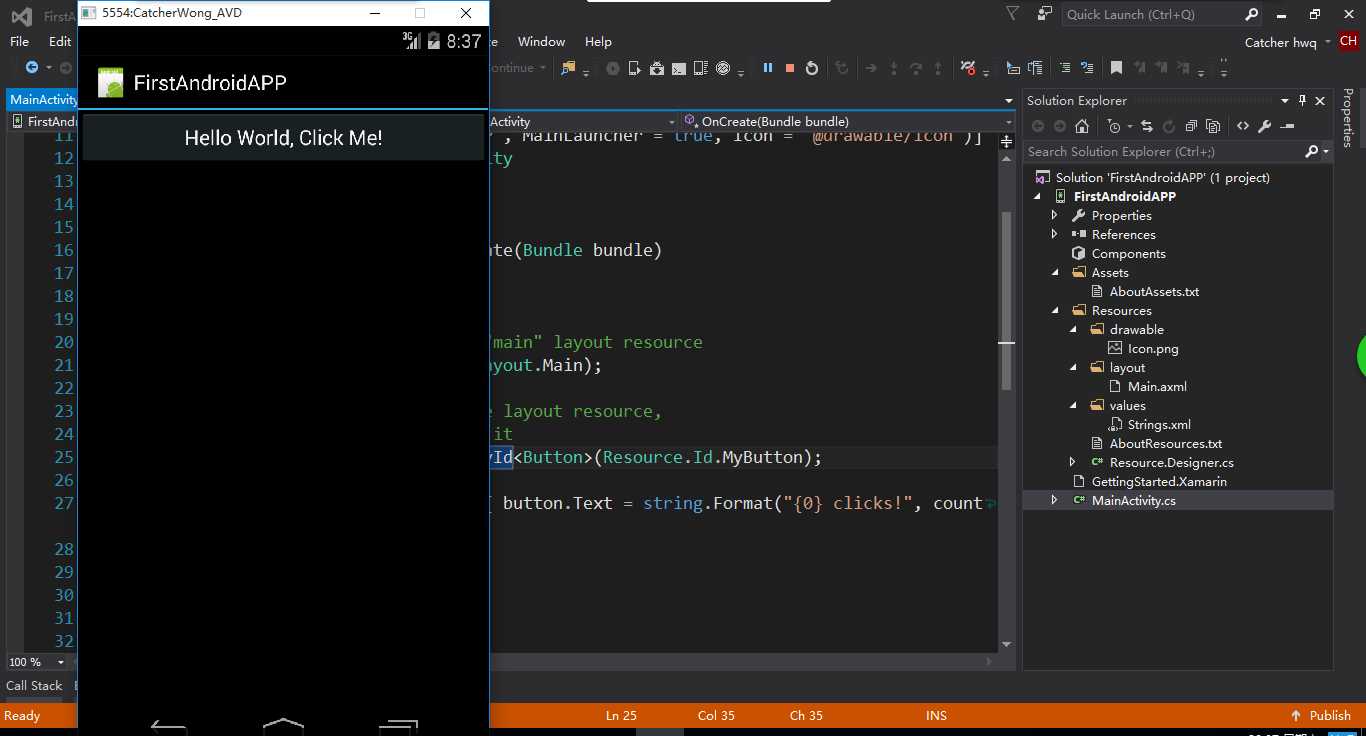Image resolution: width=1366 pixels, height=736 pixels.
Task: Click the Navigate Backward blue arrow
Action: click(x=32, y=68)
